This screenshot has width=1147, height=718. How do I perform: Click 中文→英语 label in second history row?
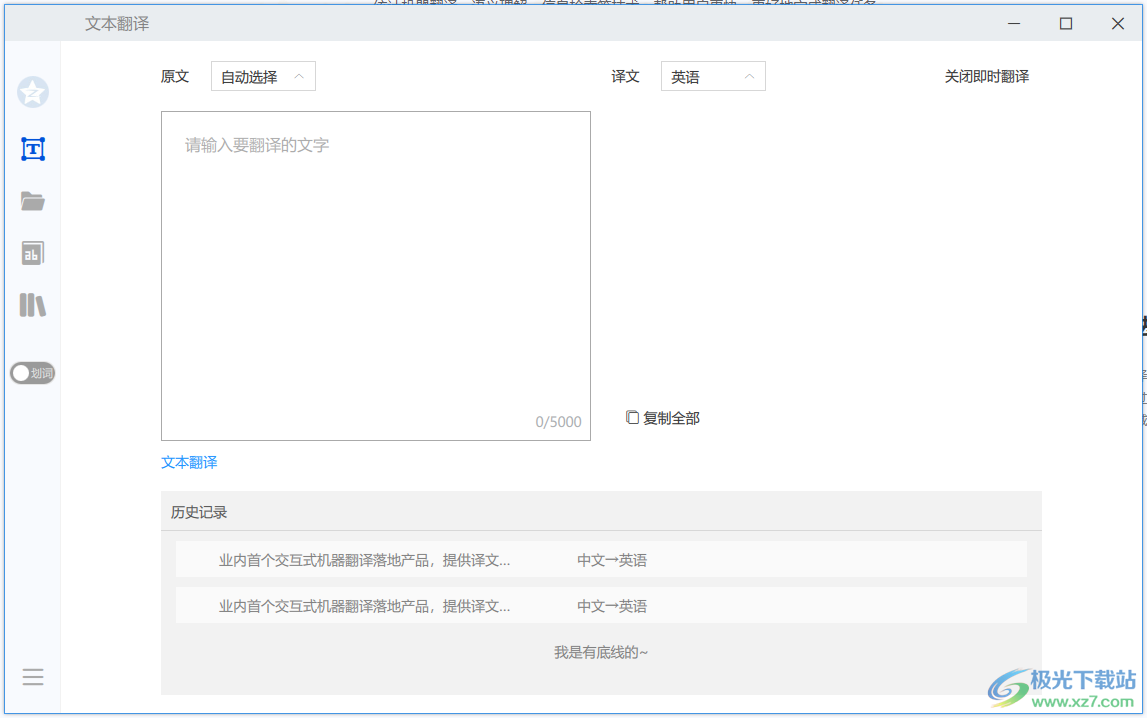(612, 606)
